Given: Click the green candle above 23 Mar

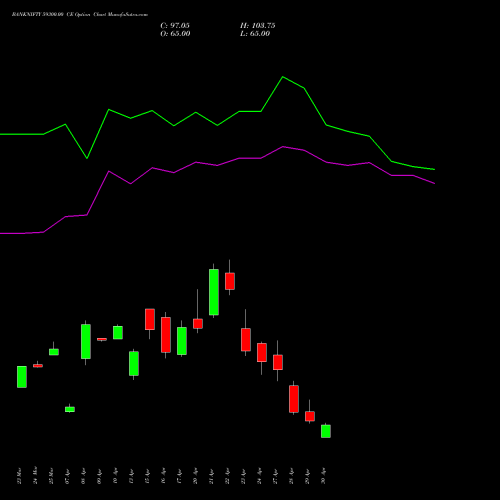Looking at the screenshot, I should pos(22,377).
